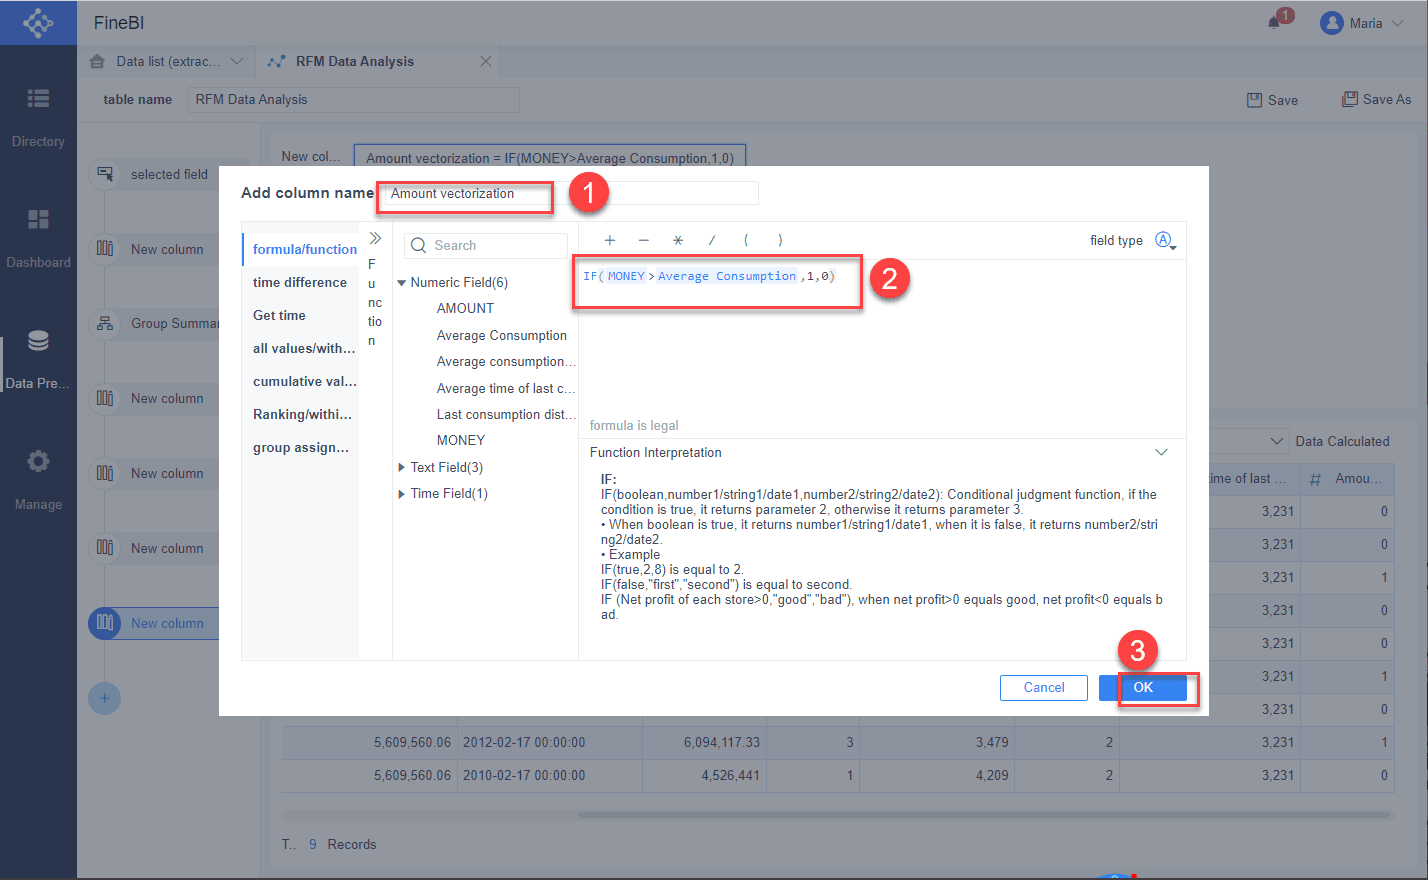Viewport: 1428px width, 880px height.
Task: Open the Data list tab dropdown arrow
Action: [x=237, y=61]
